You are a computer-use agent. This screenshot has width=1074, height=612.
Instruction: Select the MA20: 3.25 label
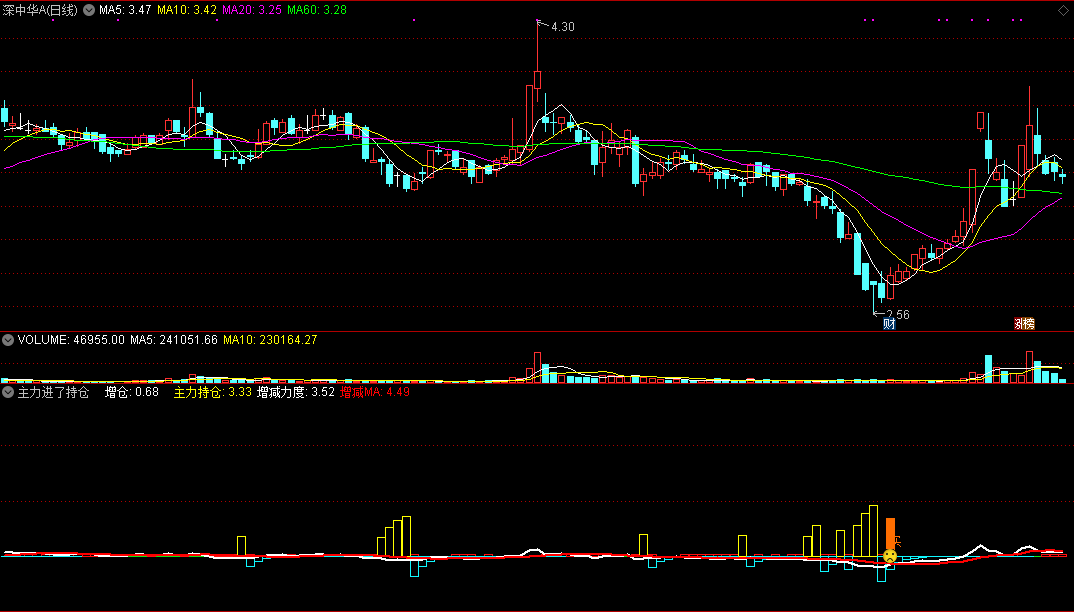tap(252, 10)
